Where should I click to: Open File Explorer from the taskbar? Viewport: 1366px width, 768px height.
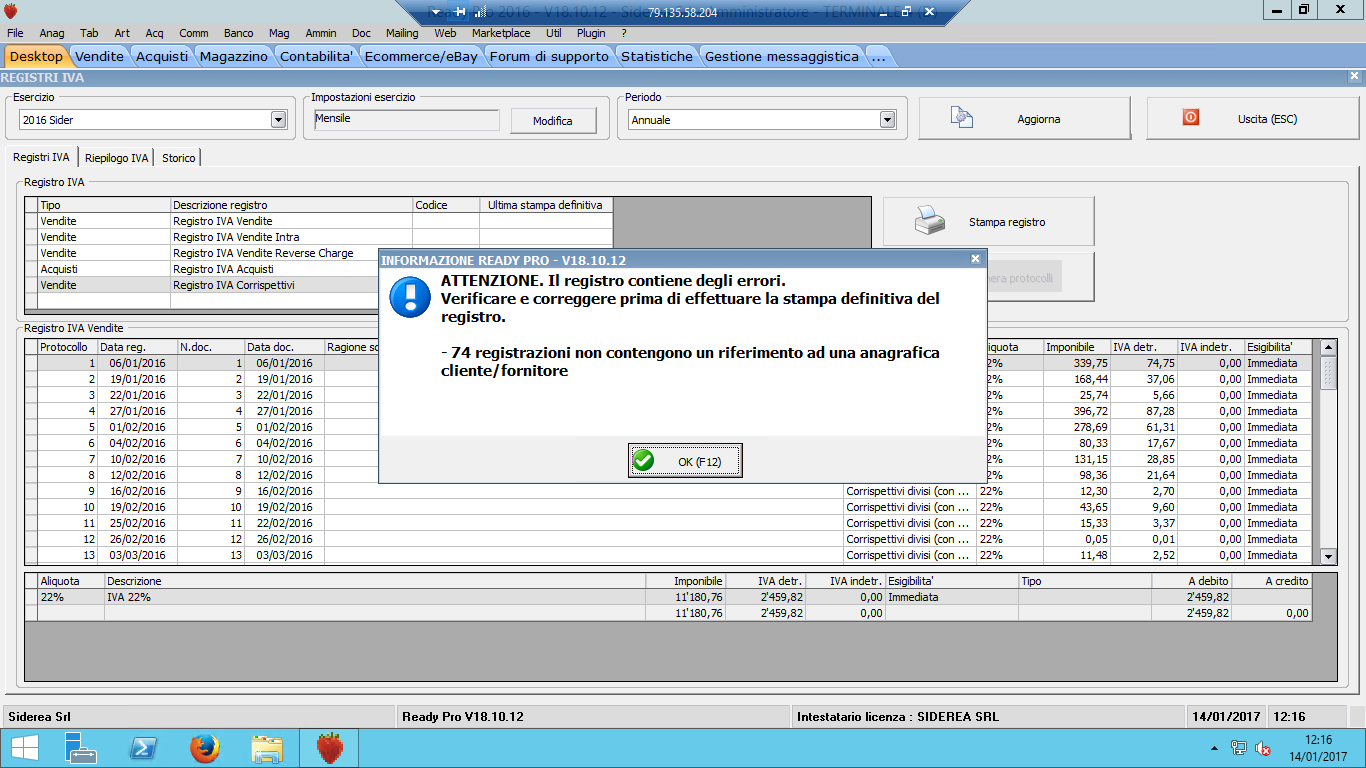tap(267, 748)
